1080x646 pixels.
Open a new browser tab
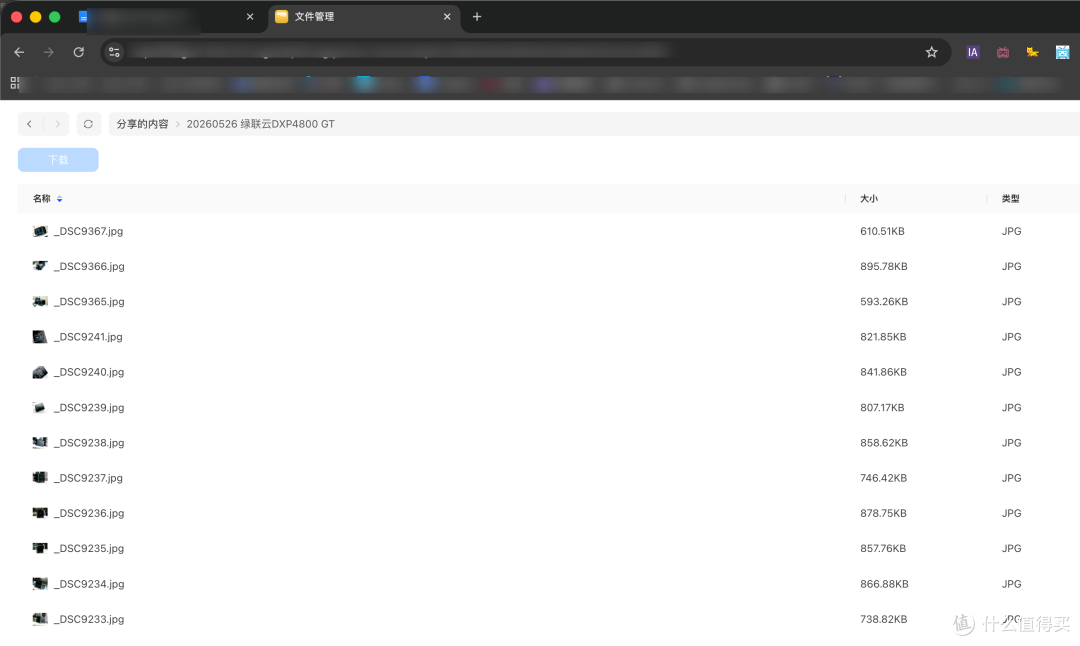477,17
